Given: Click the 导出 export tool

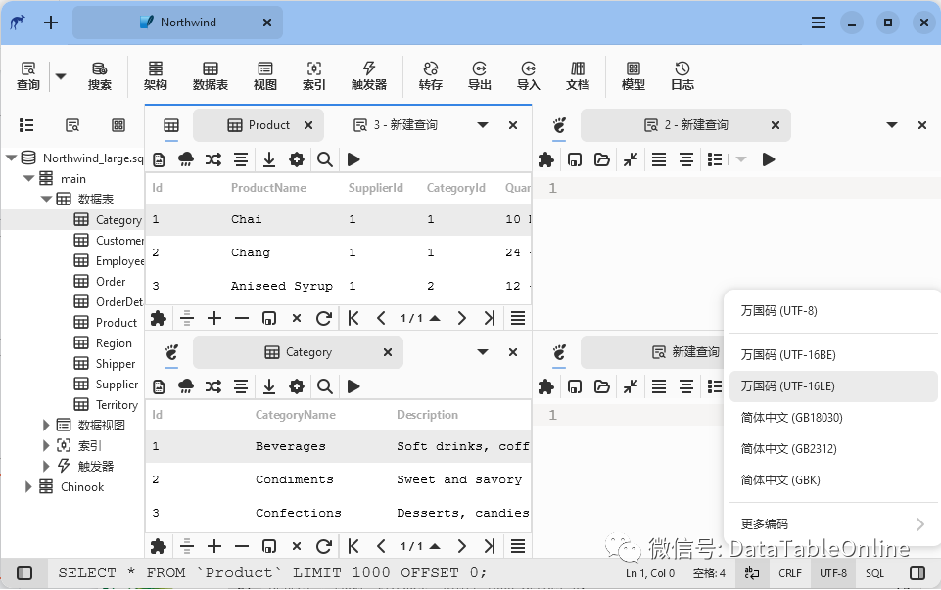Looking at the screenshot, I should (480, 76).
